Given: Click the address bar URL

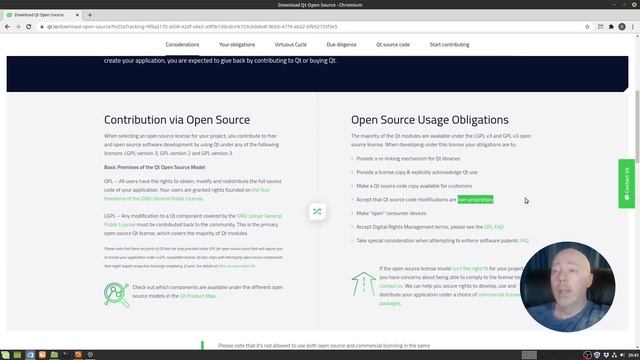Looking at the screenshot, I should click(x=192, y=27).
